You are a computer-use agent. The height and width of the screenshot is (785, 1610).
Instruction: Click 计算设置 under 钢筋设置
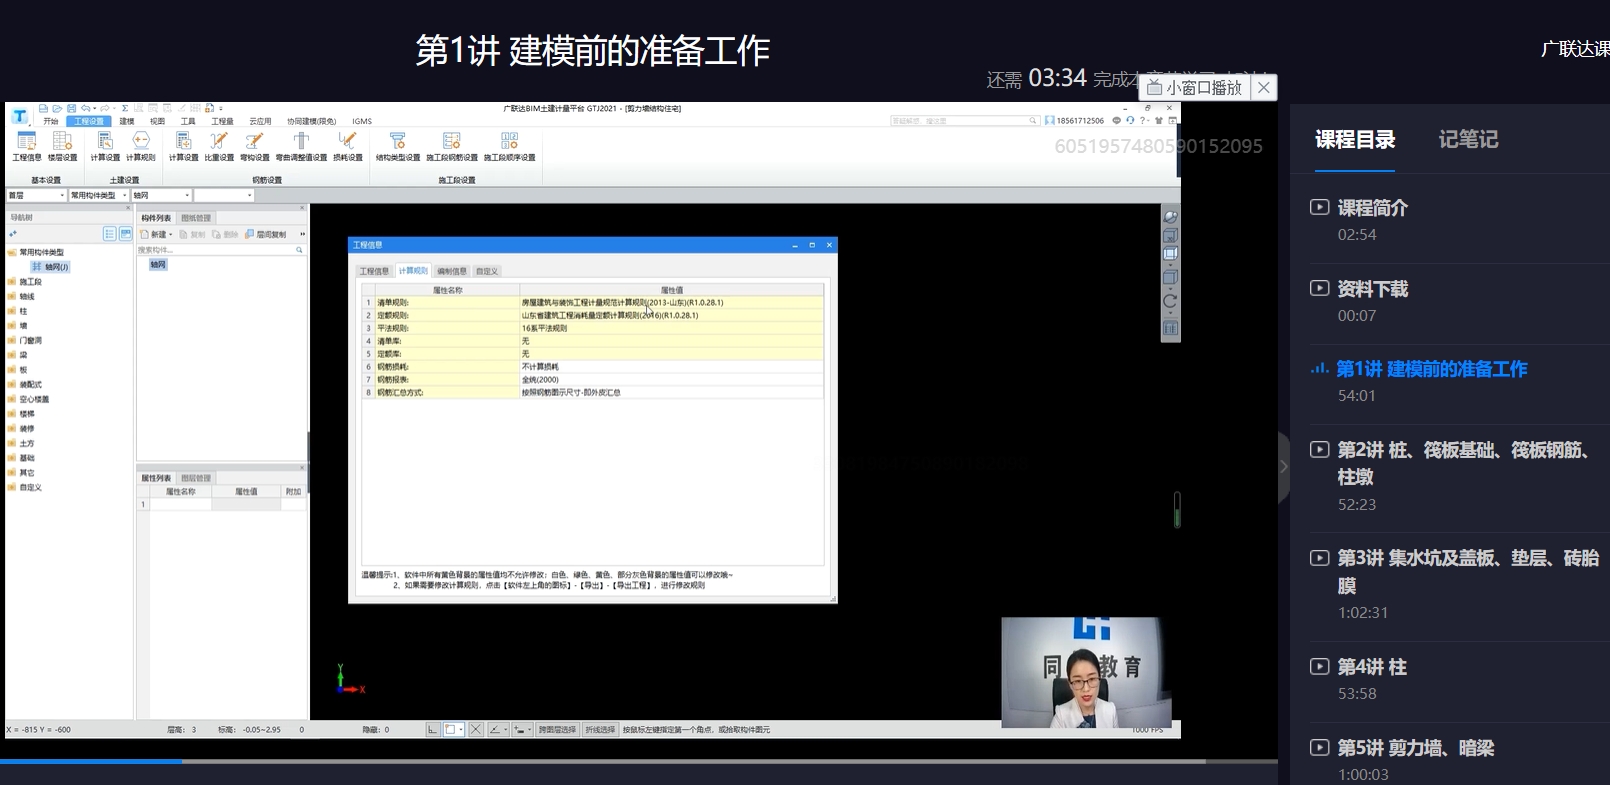tap(183, 146)
